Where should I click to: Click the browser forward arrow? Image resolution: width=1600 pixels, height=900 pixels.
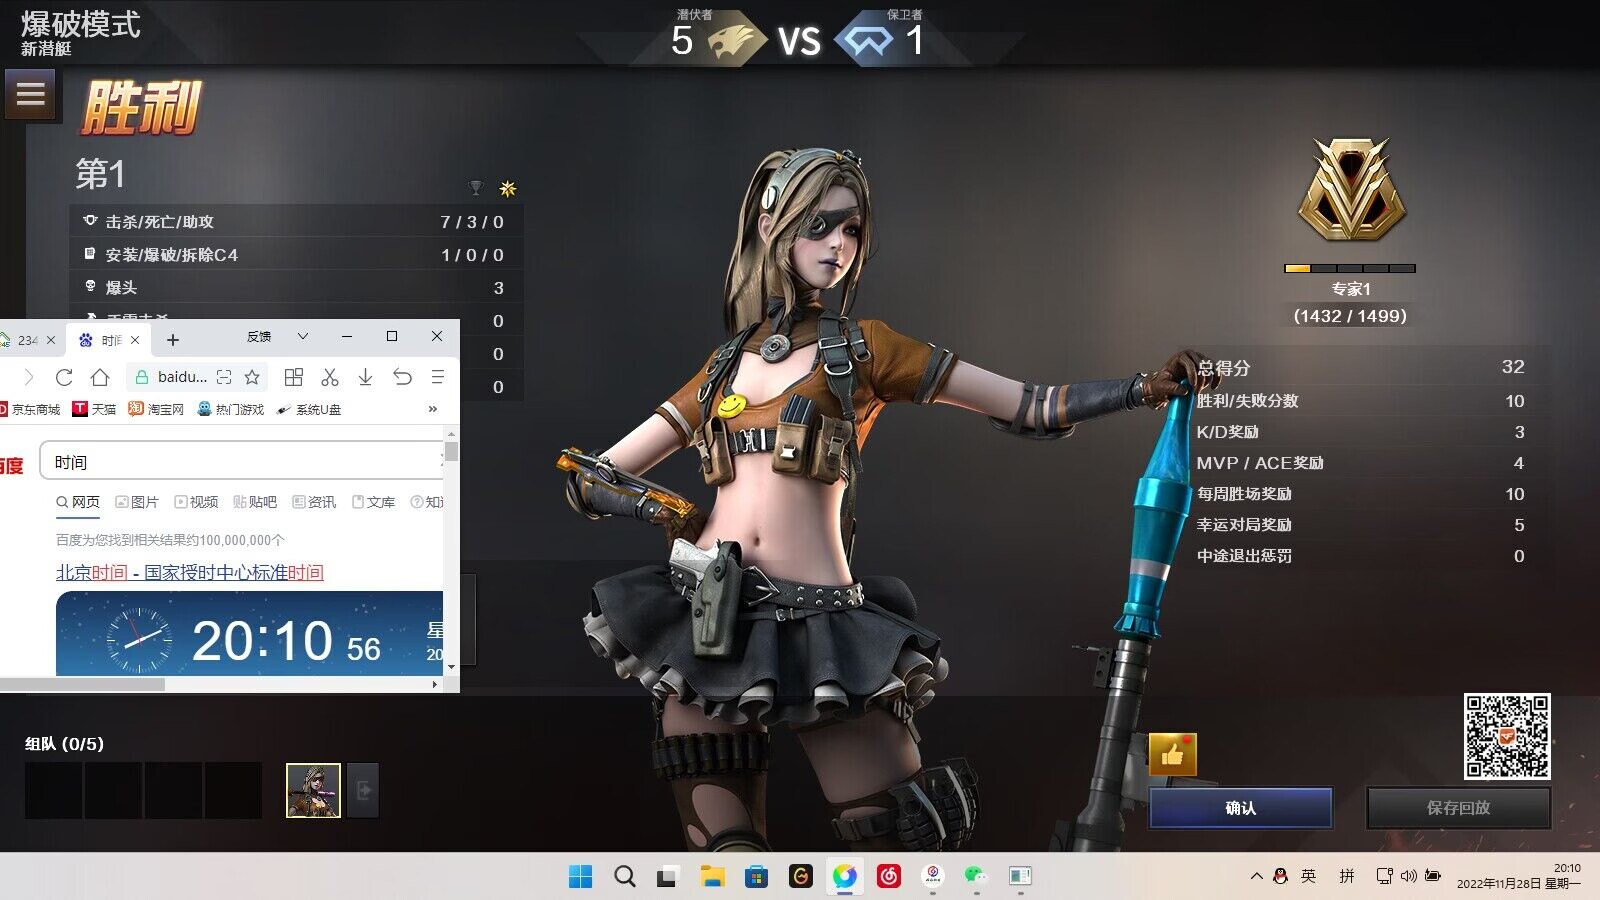(x=28, y=377)
